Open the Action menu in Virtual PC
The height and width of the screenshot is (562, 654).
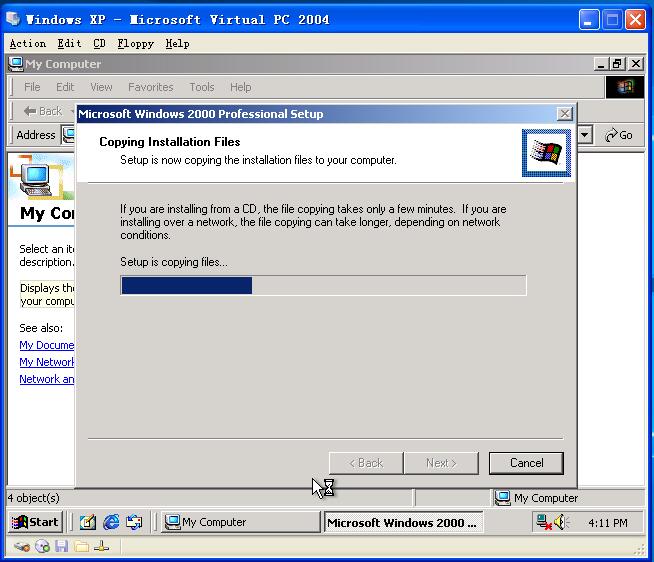coord(28,43)
